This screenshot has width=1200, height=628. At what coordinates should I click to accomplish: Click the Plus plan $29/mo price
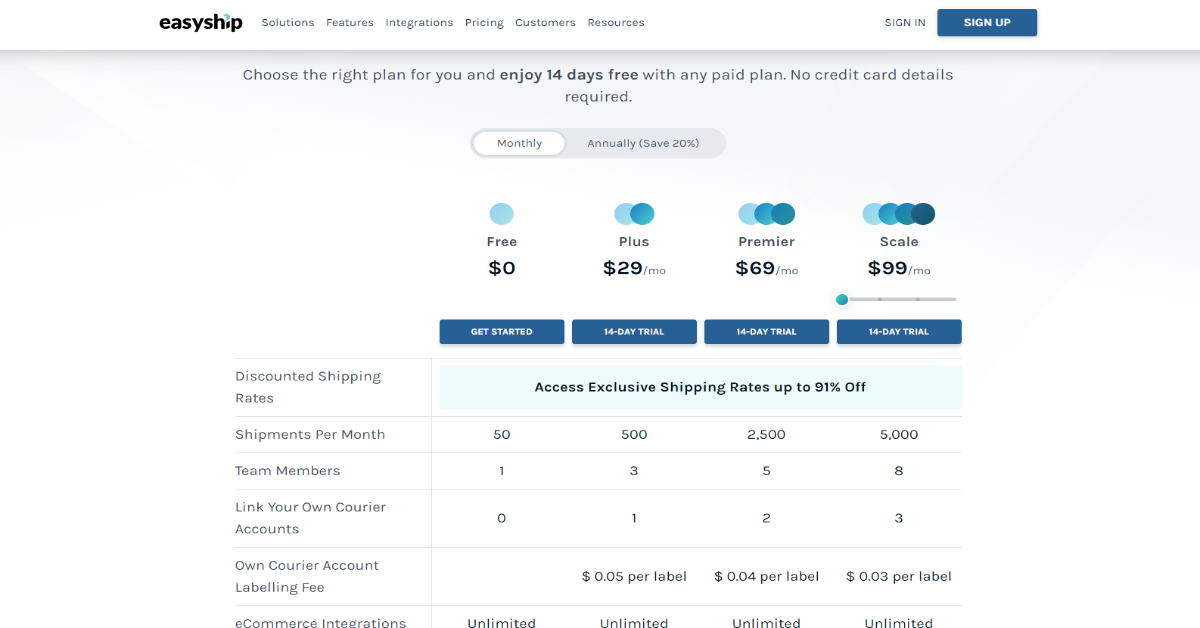(634, 268)
